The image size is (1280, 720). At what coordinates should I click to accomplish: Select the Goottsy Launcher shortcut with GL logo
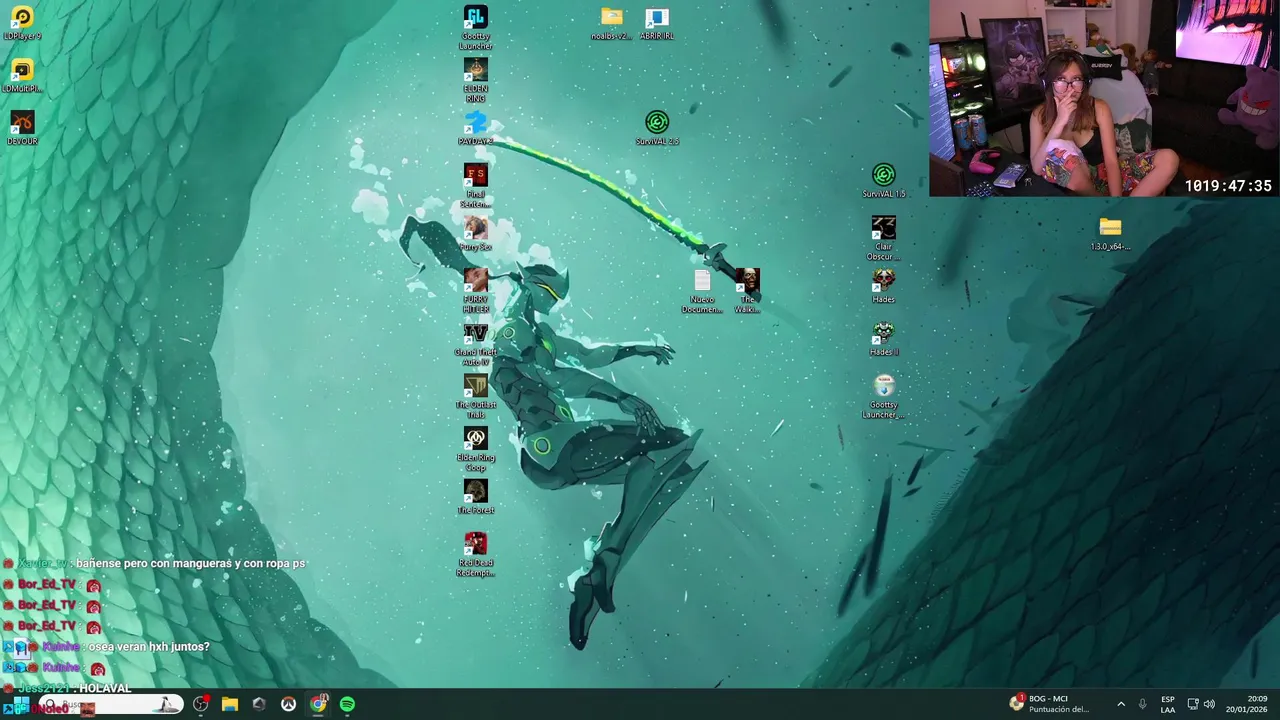click(x=475, y=28)
